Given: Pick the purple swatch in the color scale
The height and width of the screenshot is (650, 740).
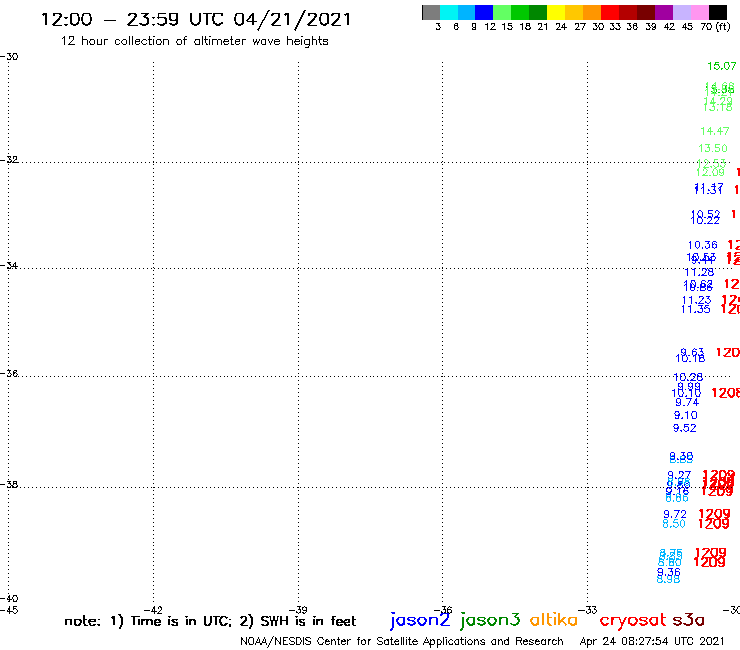Looking at the screenshot, I should click(x=664, y=12).
